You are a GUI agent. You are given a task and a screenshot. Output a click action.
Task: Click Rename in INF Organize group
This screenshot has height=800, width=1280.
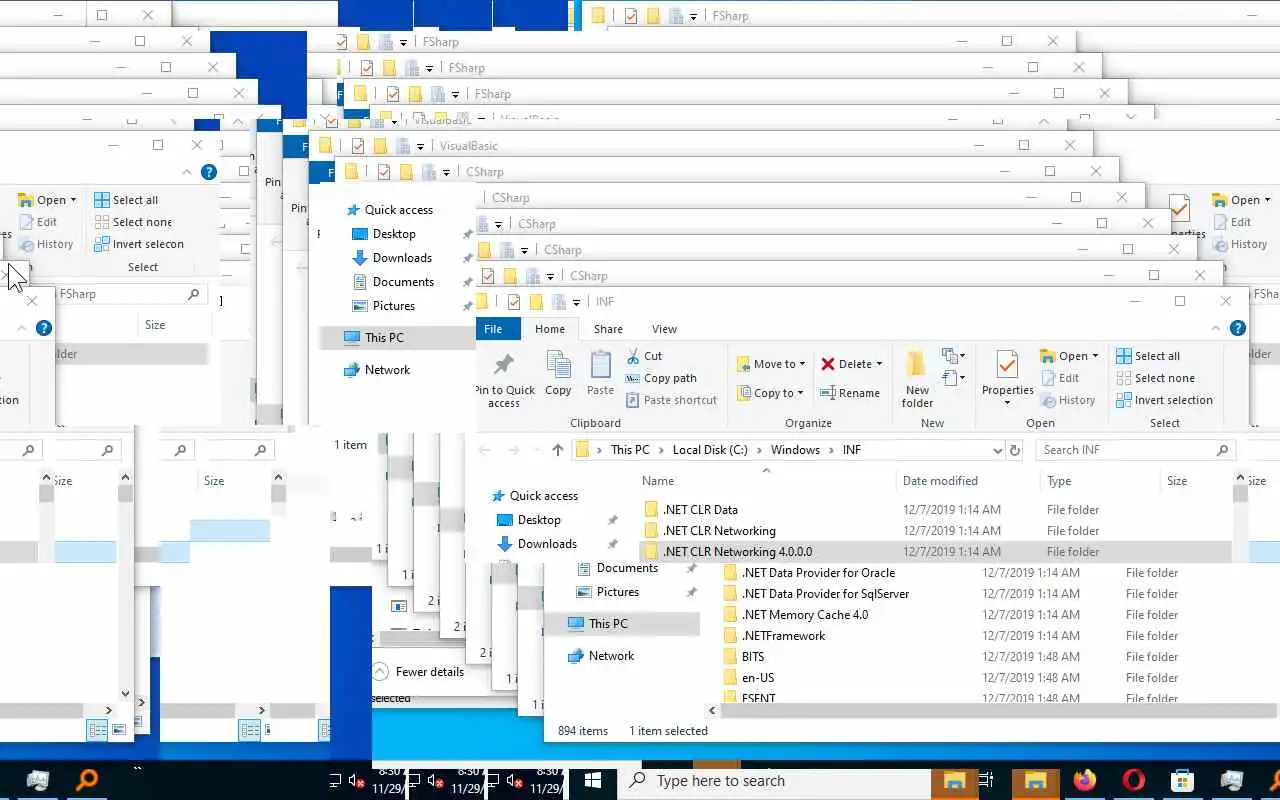[849, 393]
